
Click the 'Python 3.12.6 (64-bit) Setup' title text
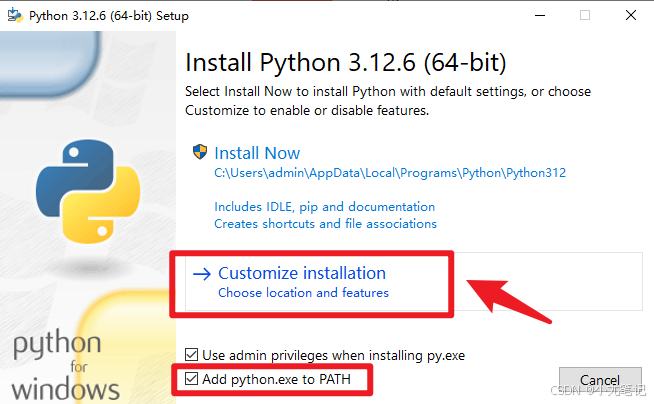(x=109, y=16)
